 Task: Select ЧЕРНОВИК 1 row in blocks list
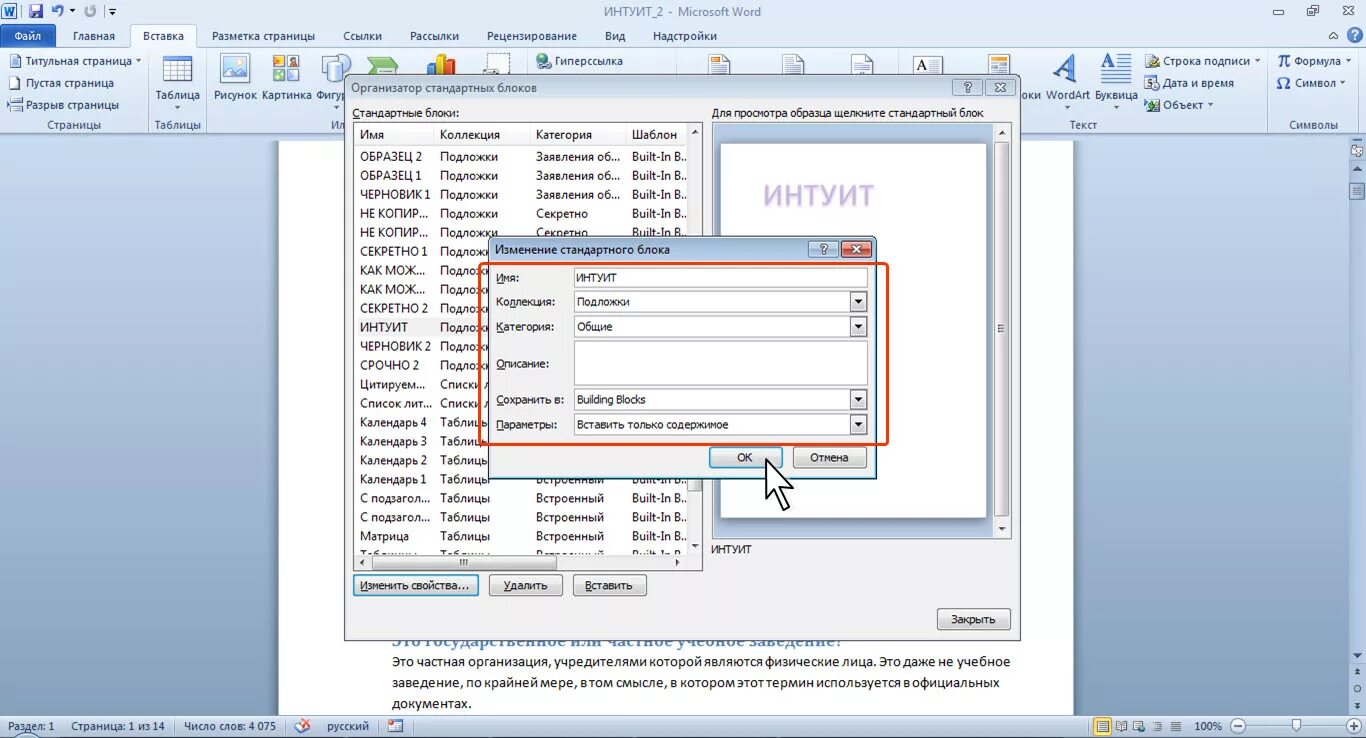520,194
